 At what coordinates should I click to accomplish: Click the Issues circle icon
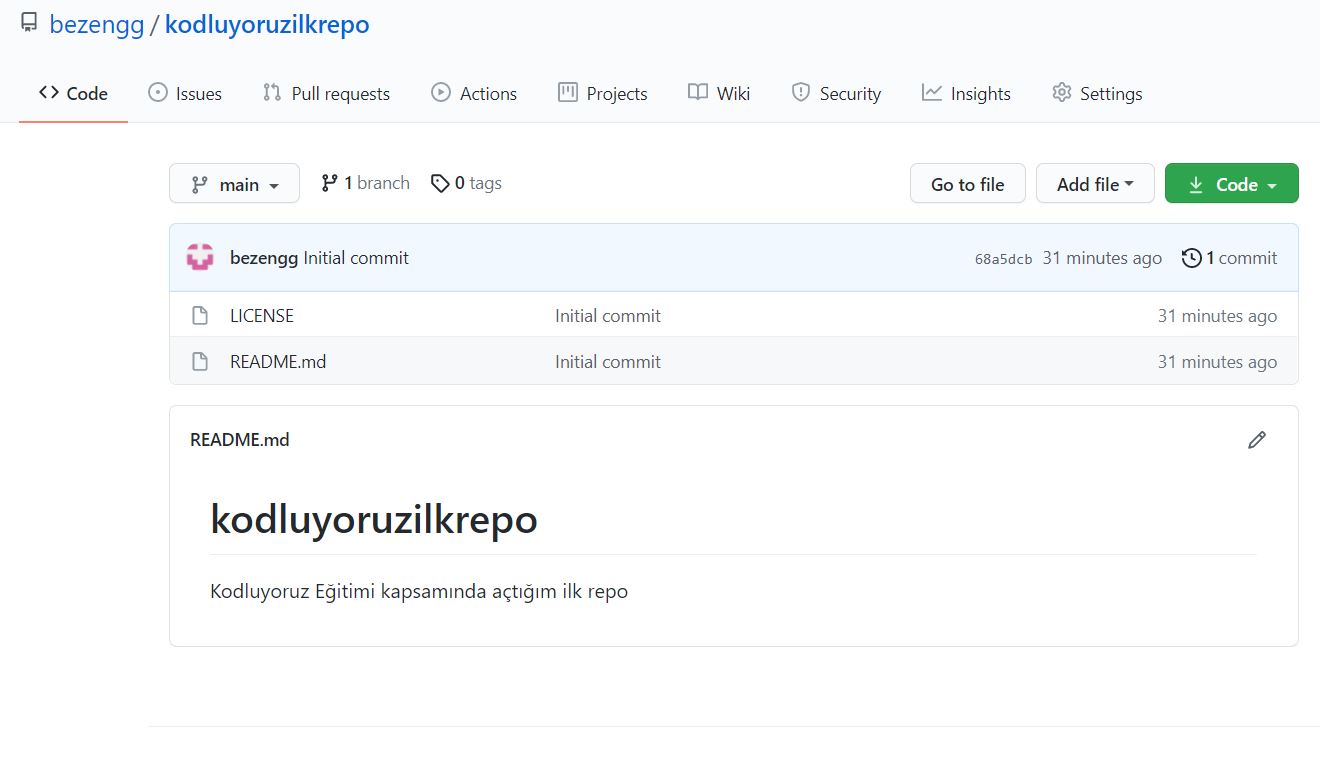pyautogui.click(x=158, y=93)
